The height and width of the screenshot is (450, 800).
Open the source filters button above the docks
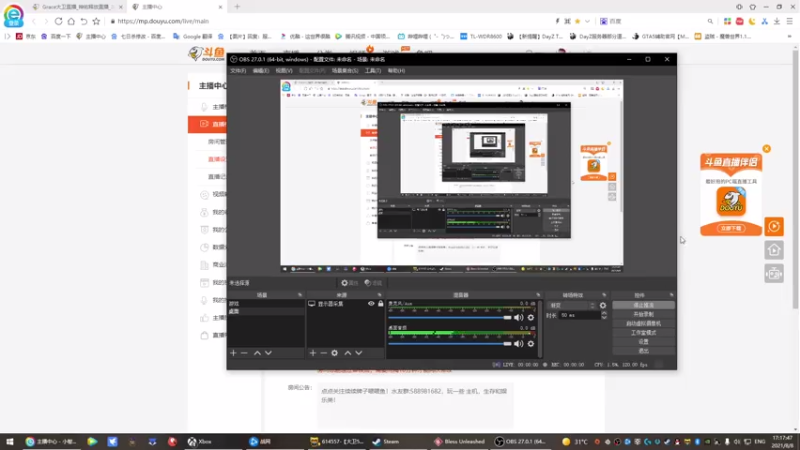point(373,283)
